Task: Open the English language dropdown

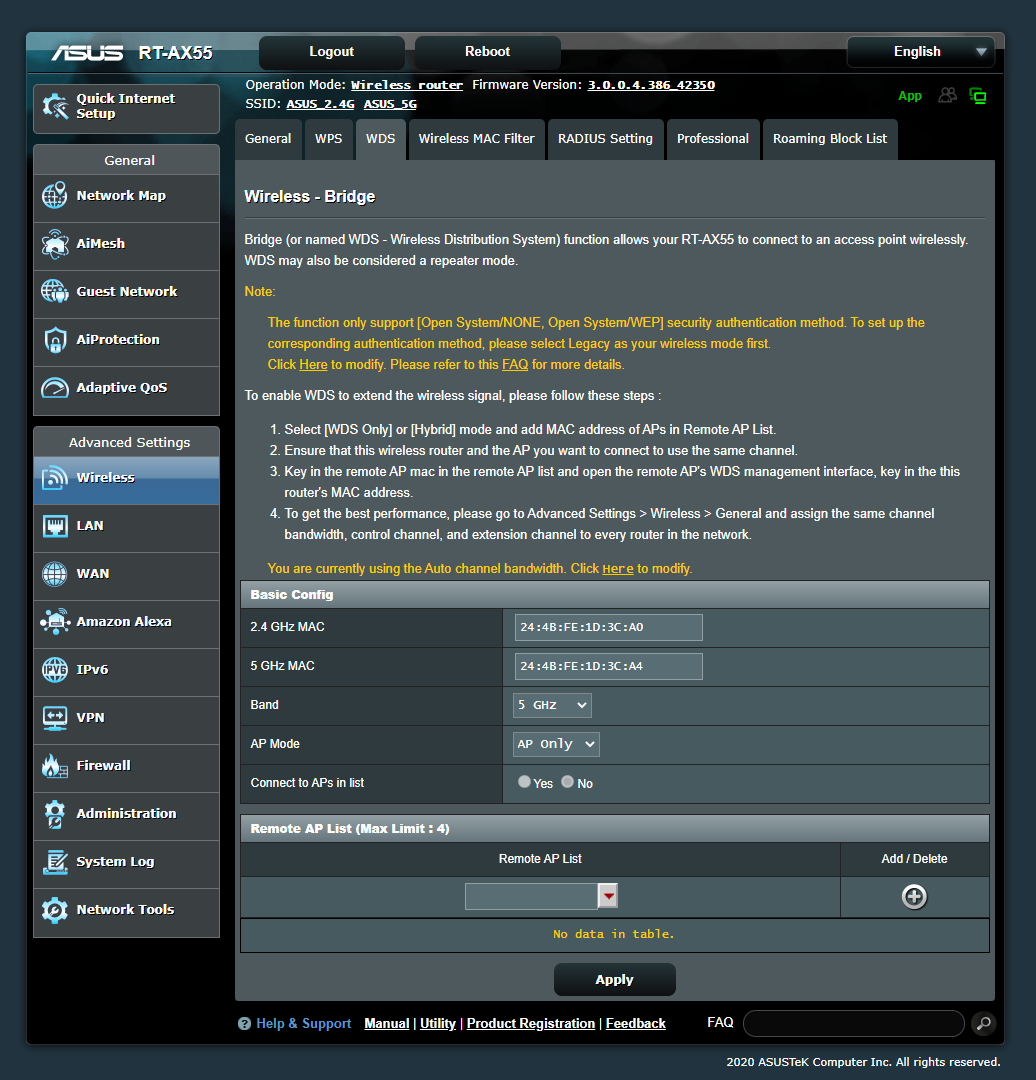Action: tap(920, 52)
